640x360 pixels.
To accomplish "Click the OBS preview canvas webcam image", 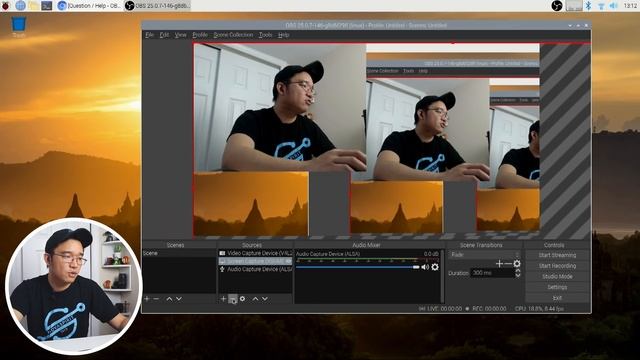I will (x=280, y=108).
